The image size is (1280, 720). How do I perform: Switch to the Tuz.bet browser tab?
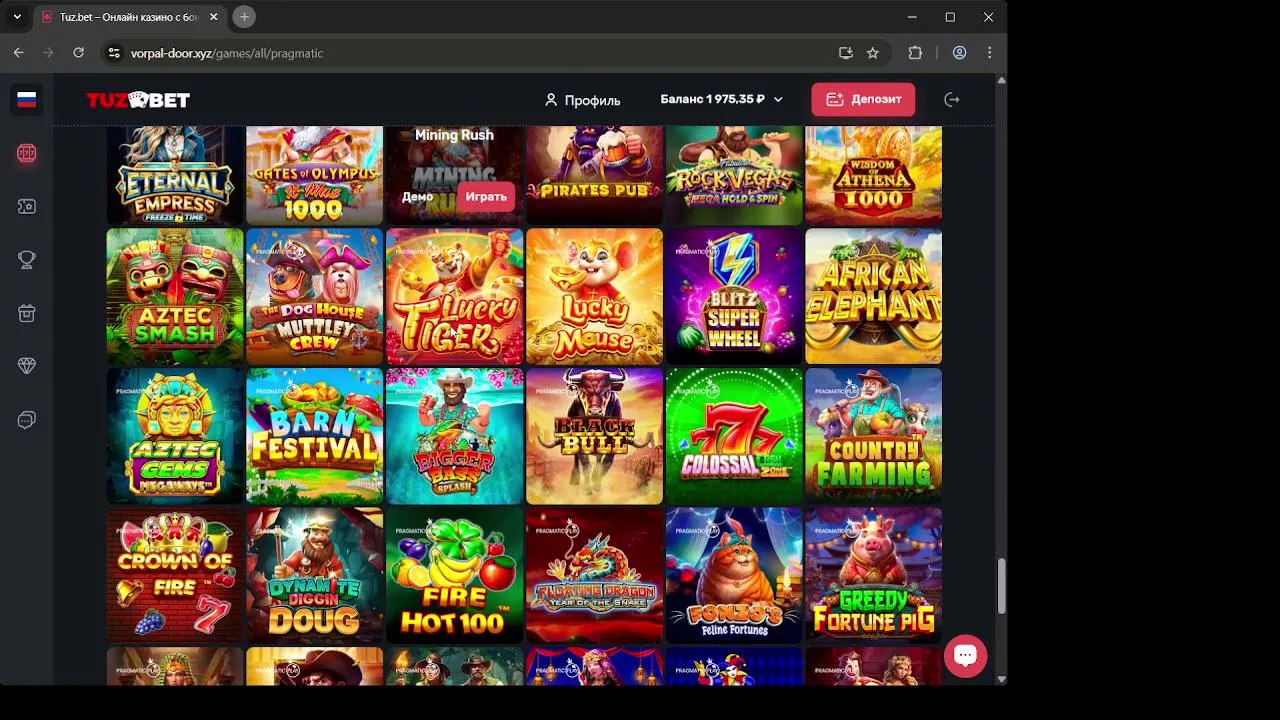(x=128, y=17)
